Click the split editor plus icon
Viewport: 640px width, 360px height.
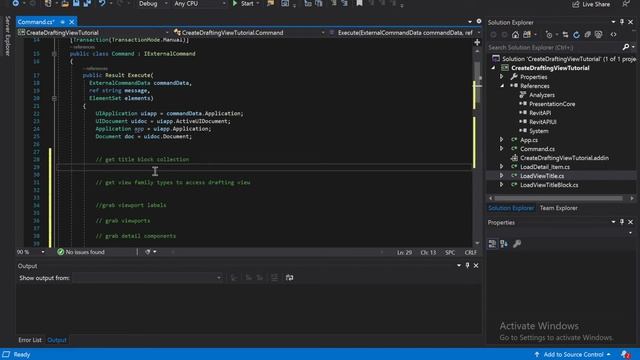tap(477, 42)
